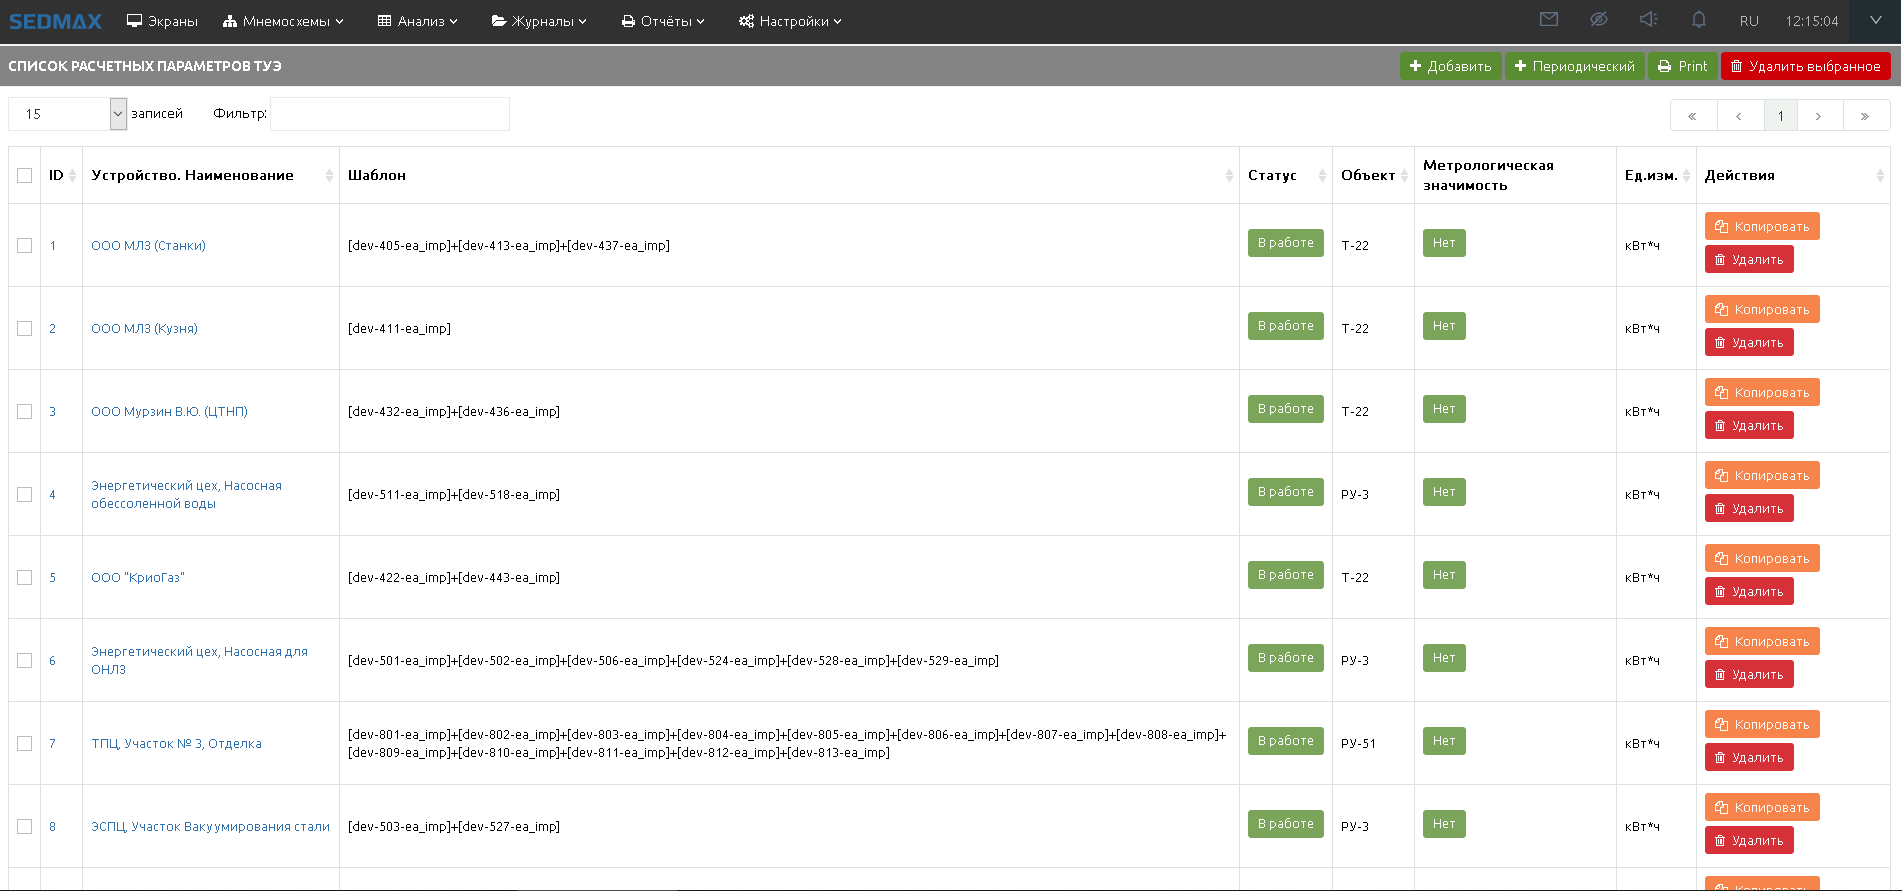1902x891 pixels.
Task: Click into the Фильтр text field
Action: click(x=389, y=114)
